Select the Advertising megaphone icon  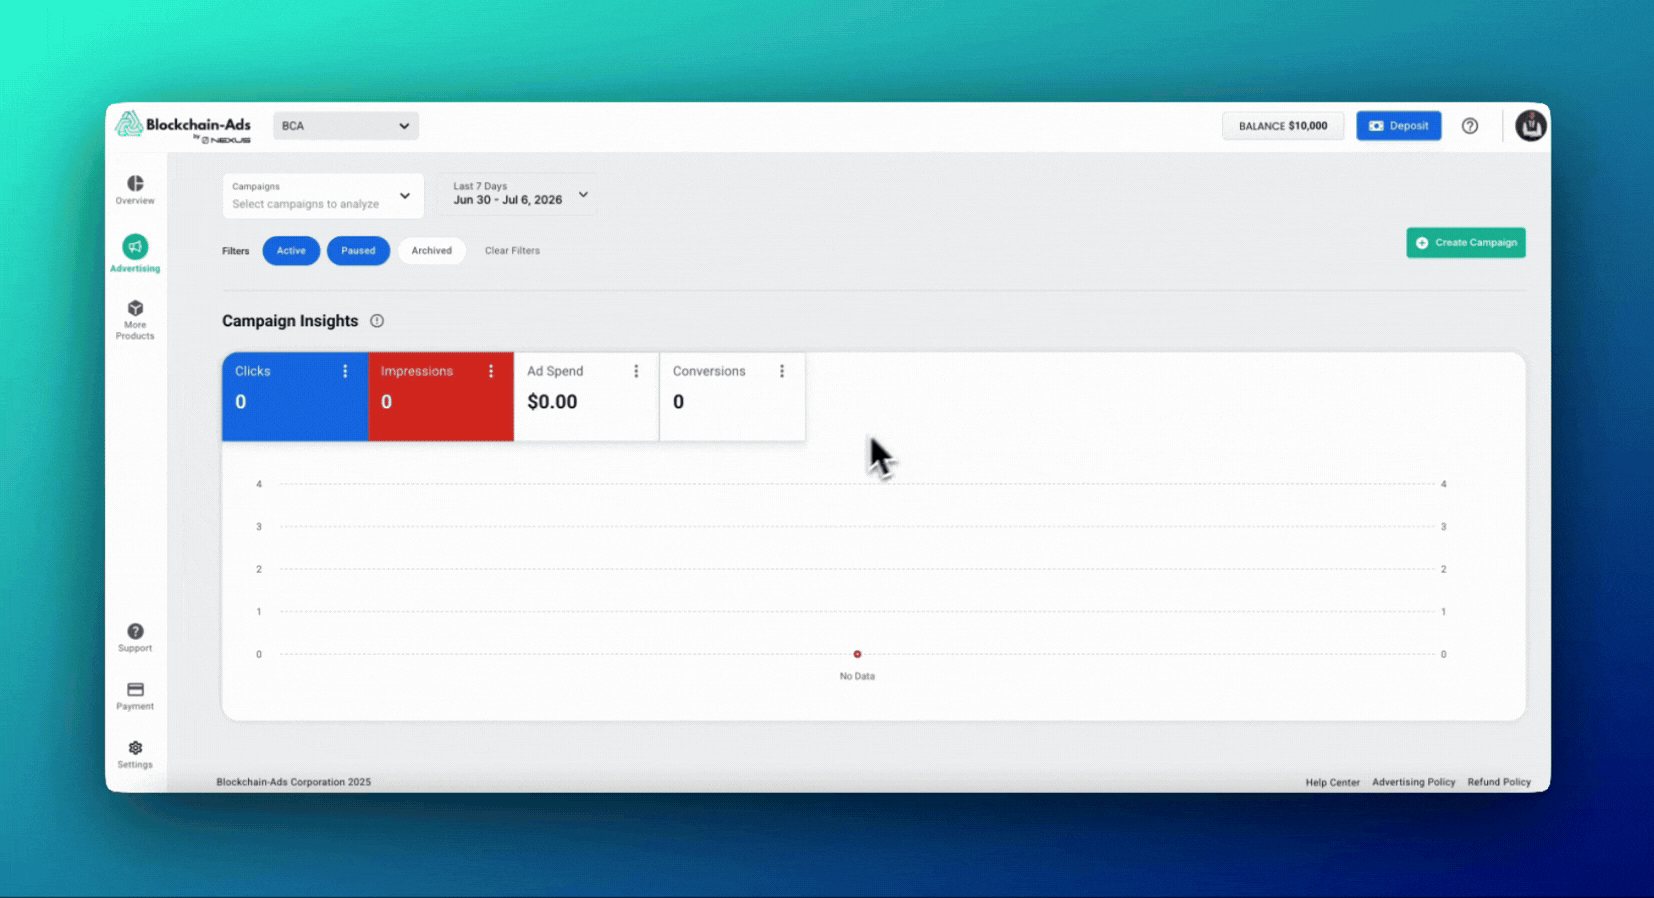point(135,246)
